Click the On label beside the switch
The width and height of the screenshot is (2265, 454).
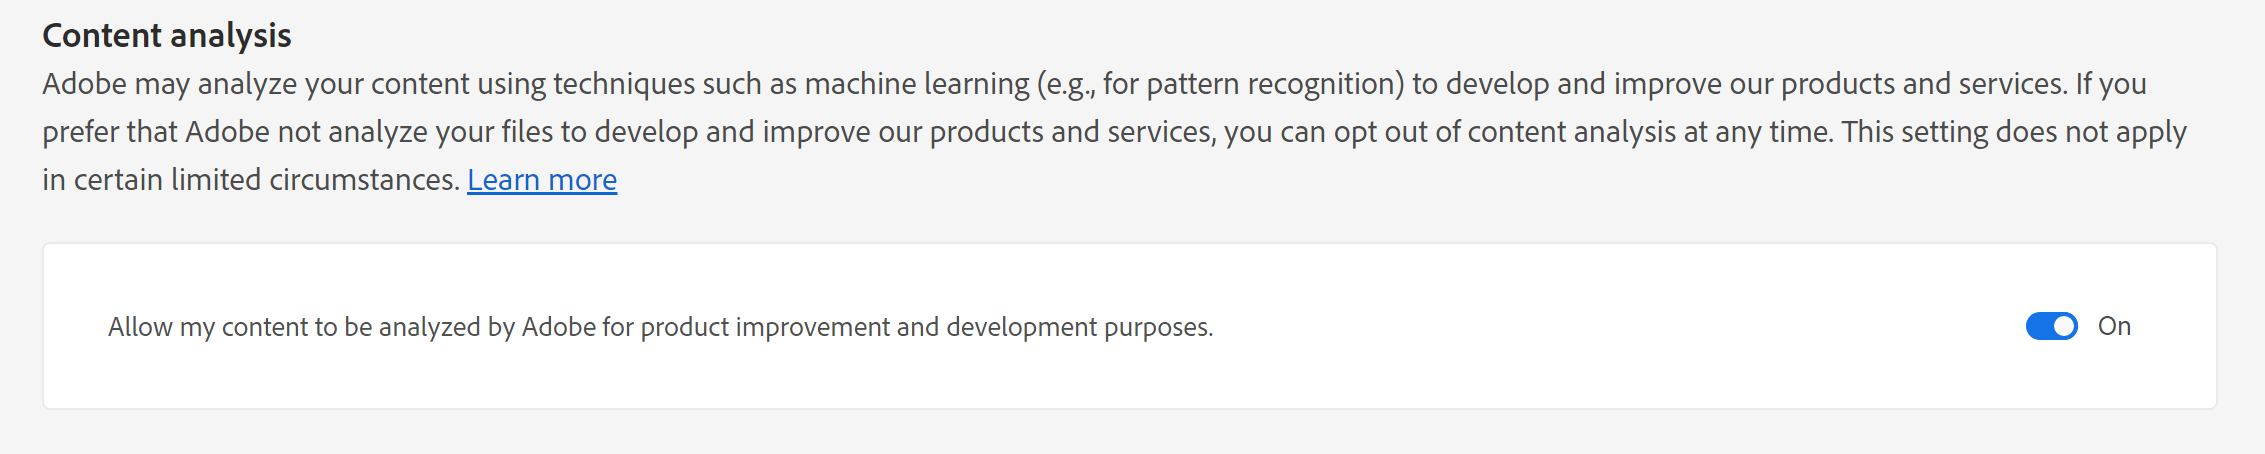2114,326
